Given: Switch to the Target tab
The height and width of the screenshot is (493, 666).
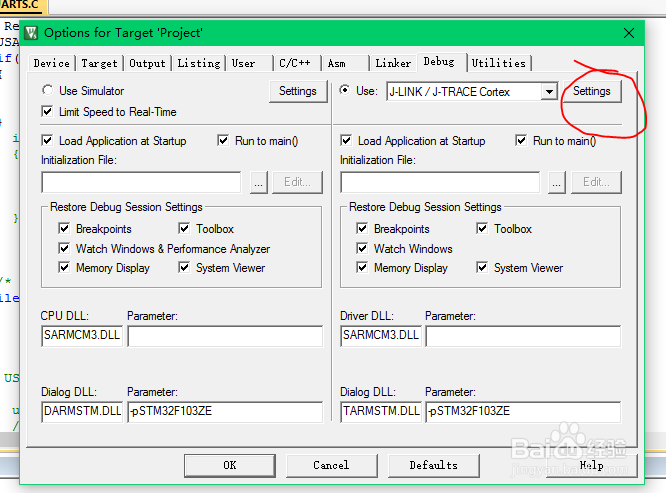Looking at the screenshot, I should tap(99, 63).
